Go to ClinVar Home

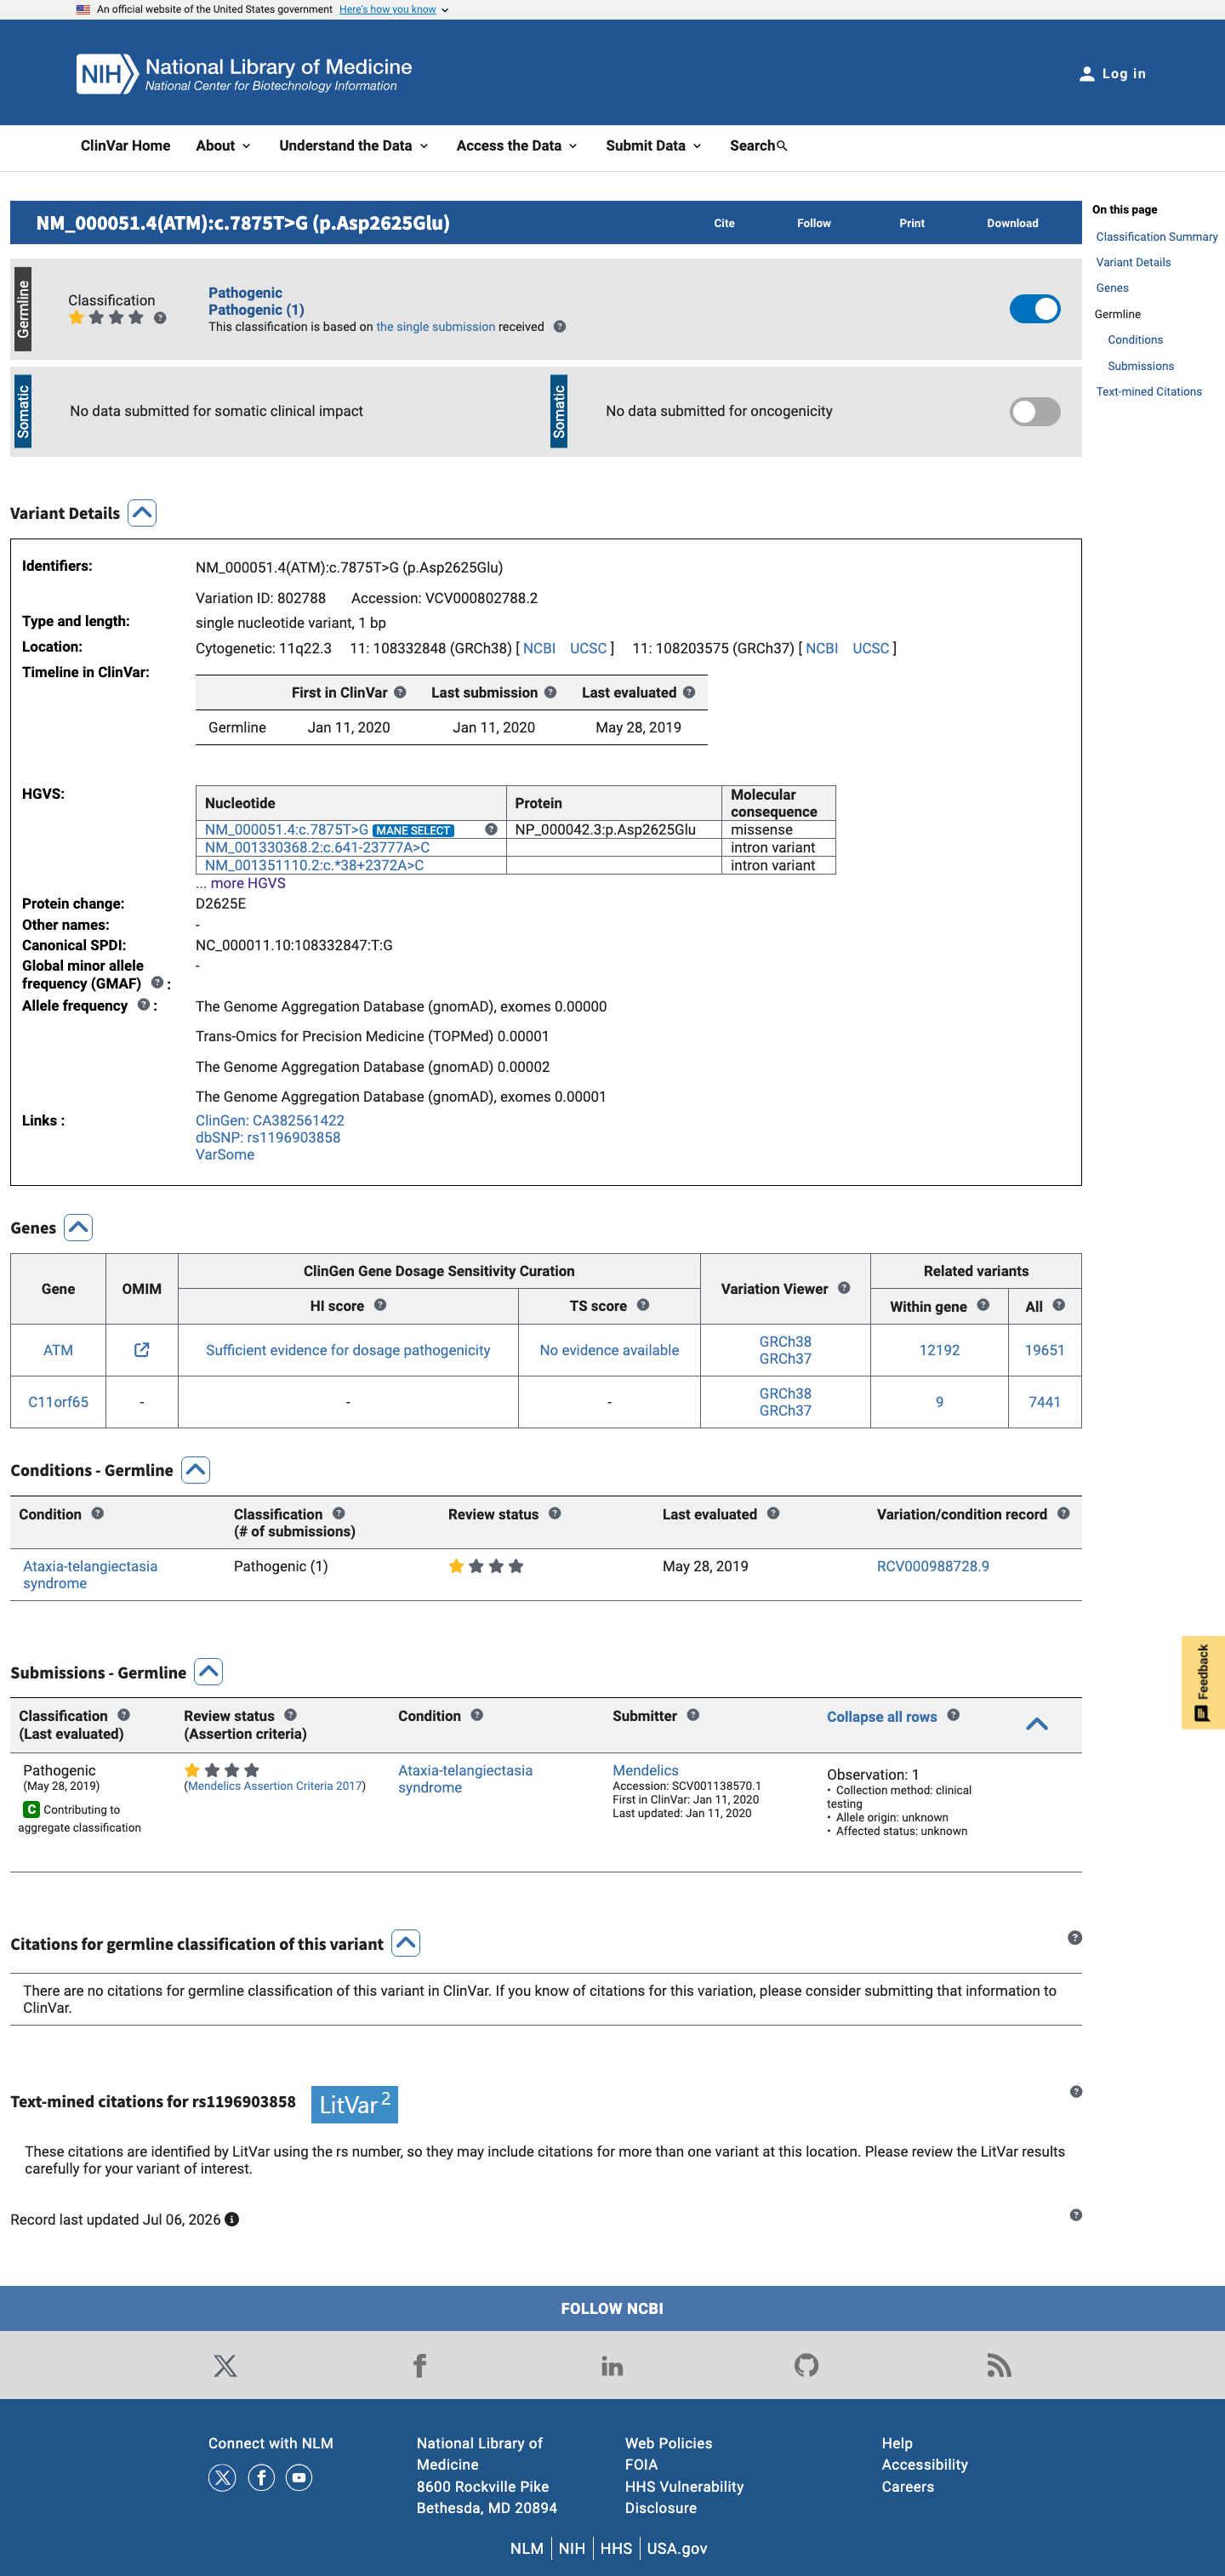(x=125, y=146)
